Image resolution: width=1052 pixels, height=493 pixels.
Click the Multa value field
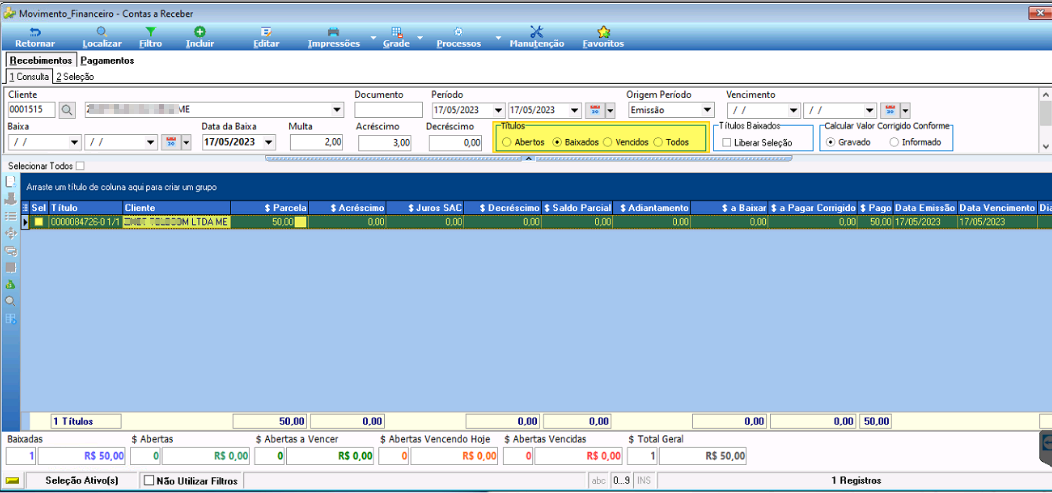pos(317,142)
